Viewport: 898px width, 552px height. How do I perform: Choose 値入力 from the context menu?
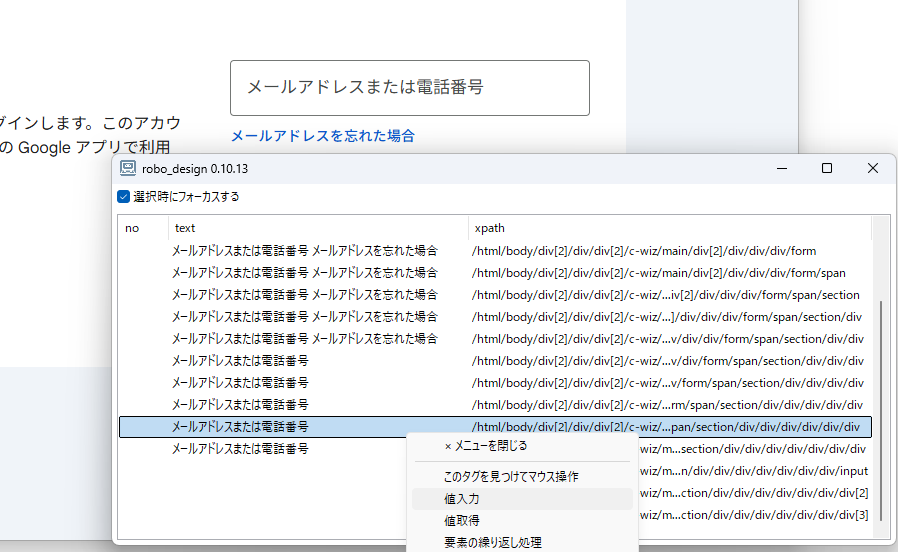point(462,498)
